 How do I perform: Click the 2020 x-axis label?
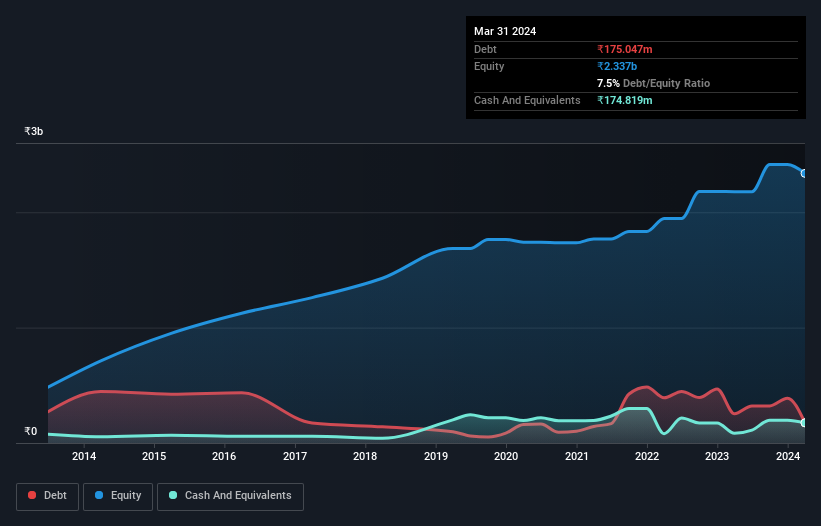[x=506, y=456]
